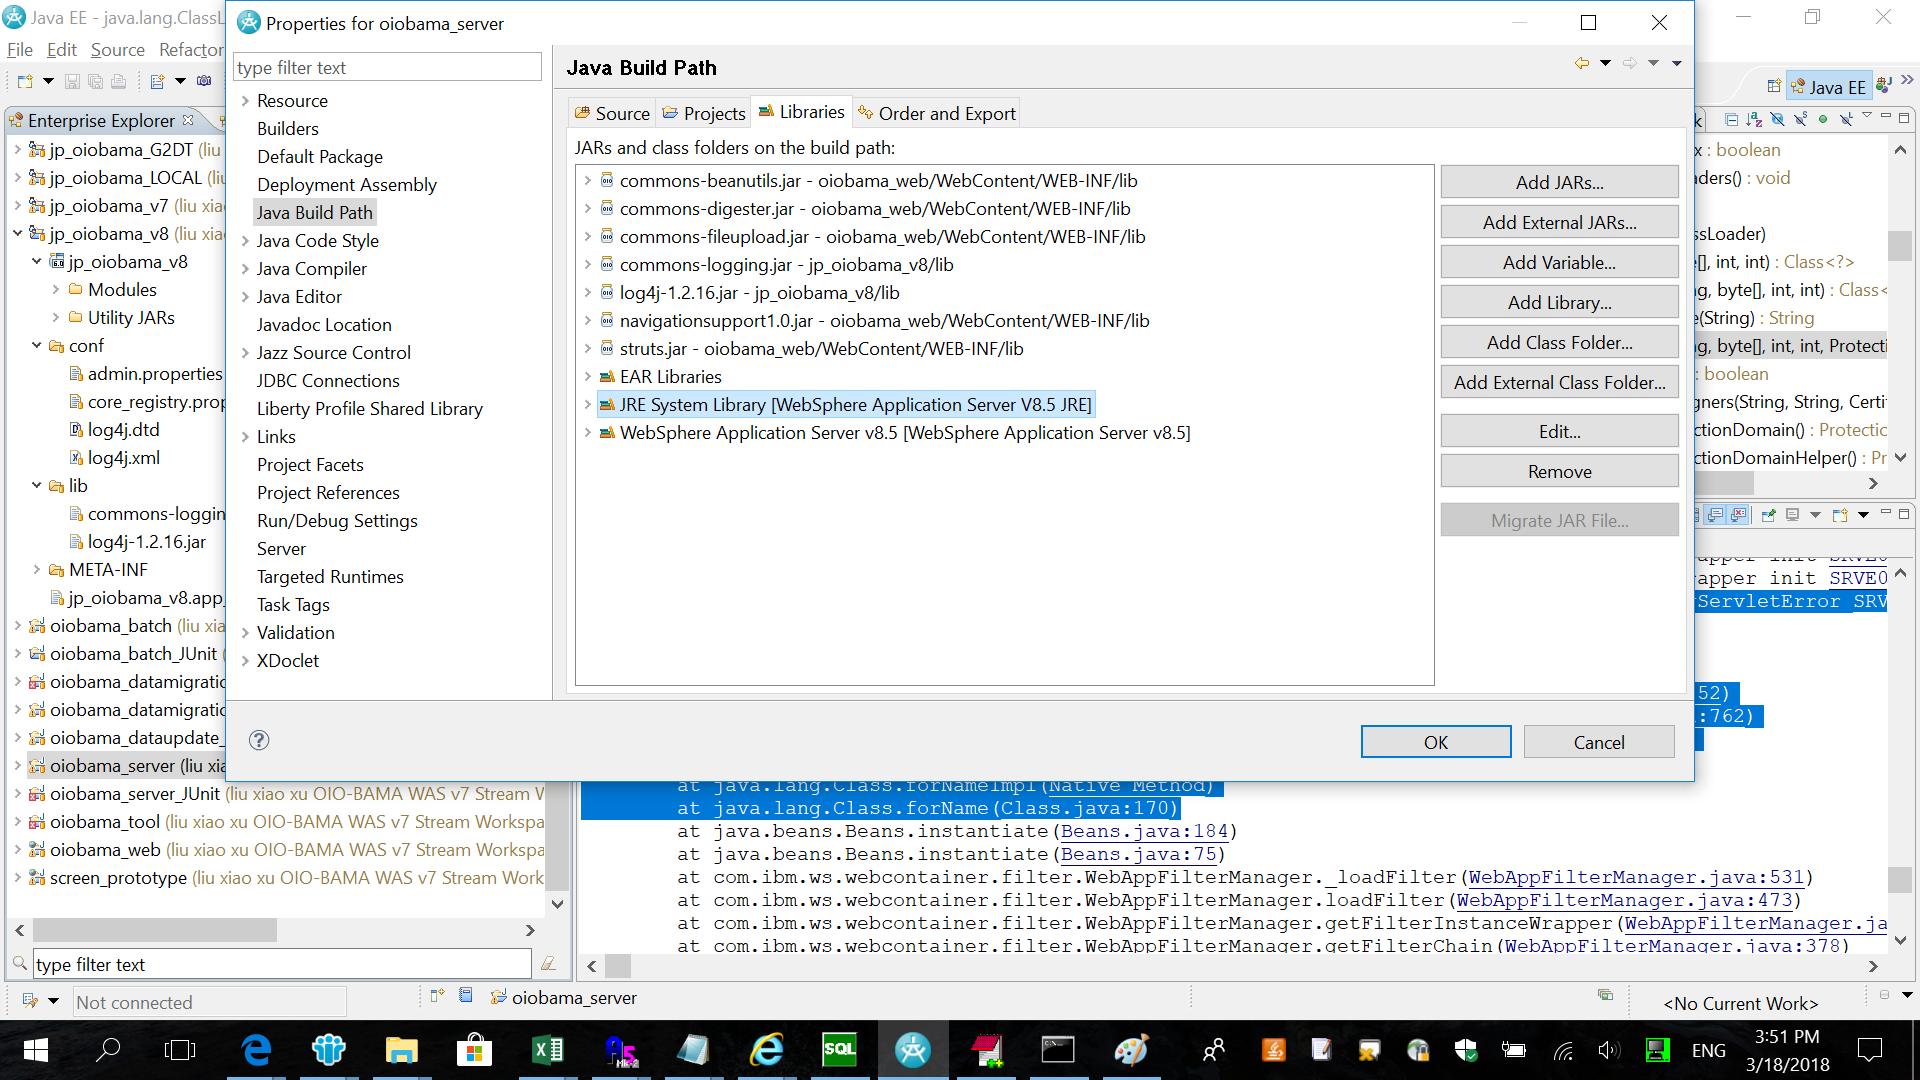
Task: Open Internet Explorer from the taskbar
Action: pos(767,1050)
